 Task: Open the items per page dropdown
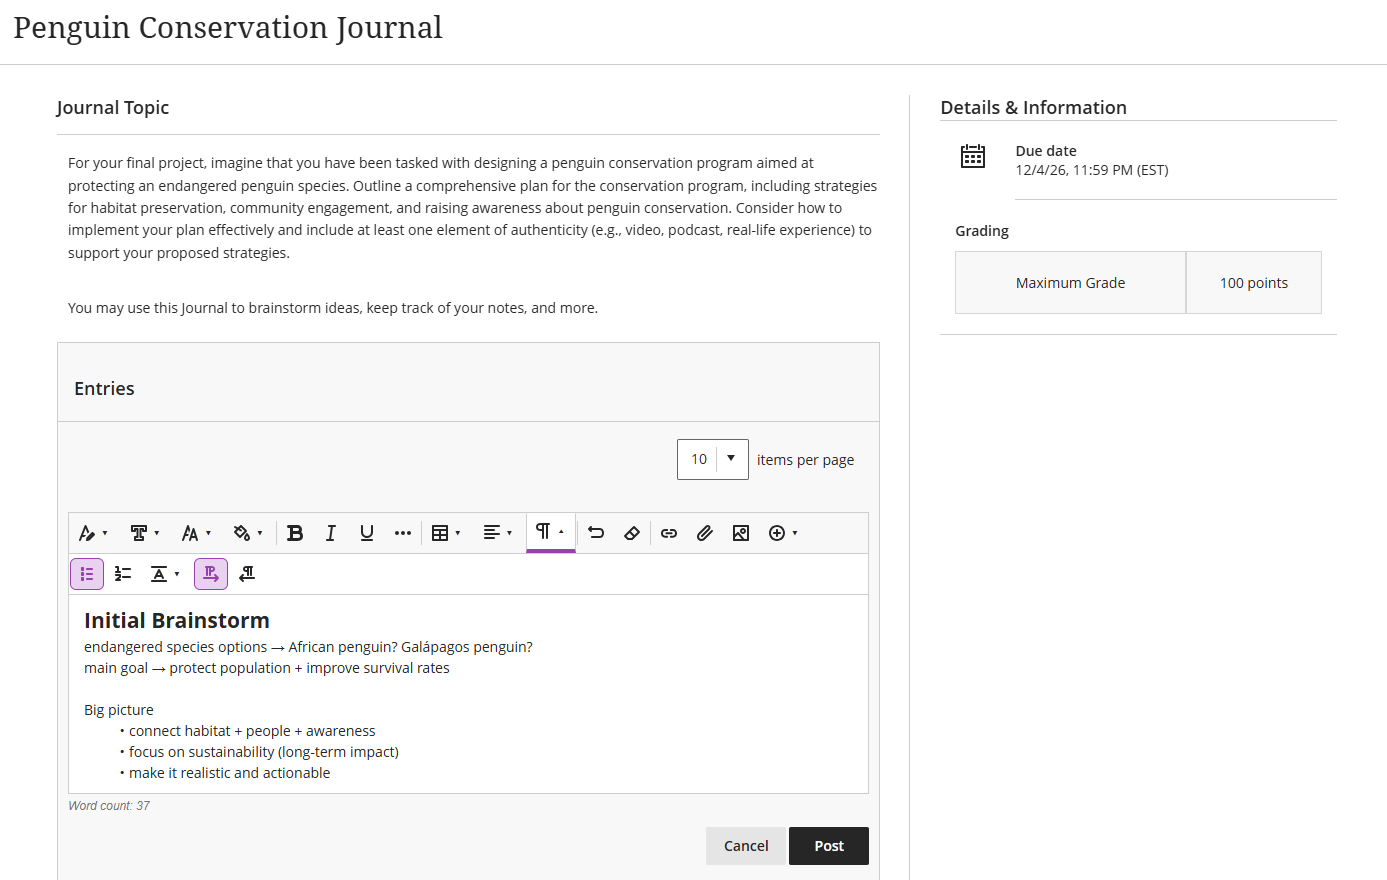[713, 460]
